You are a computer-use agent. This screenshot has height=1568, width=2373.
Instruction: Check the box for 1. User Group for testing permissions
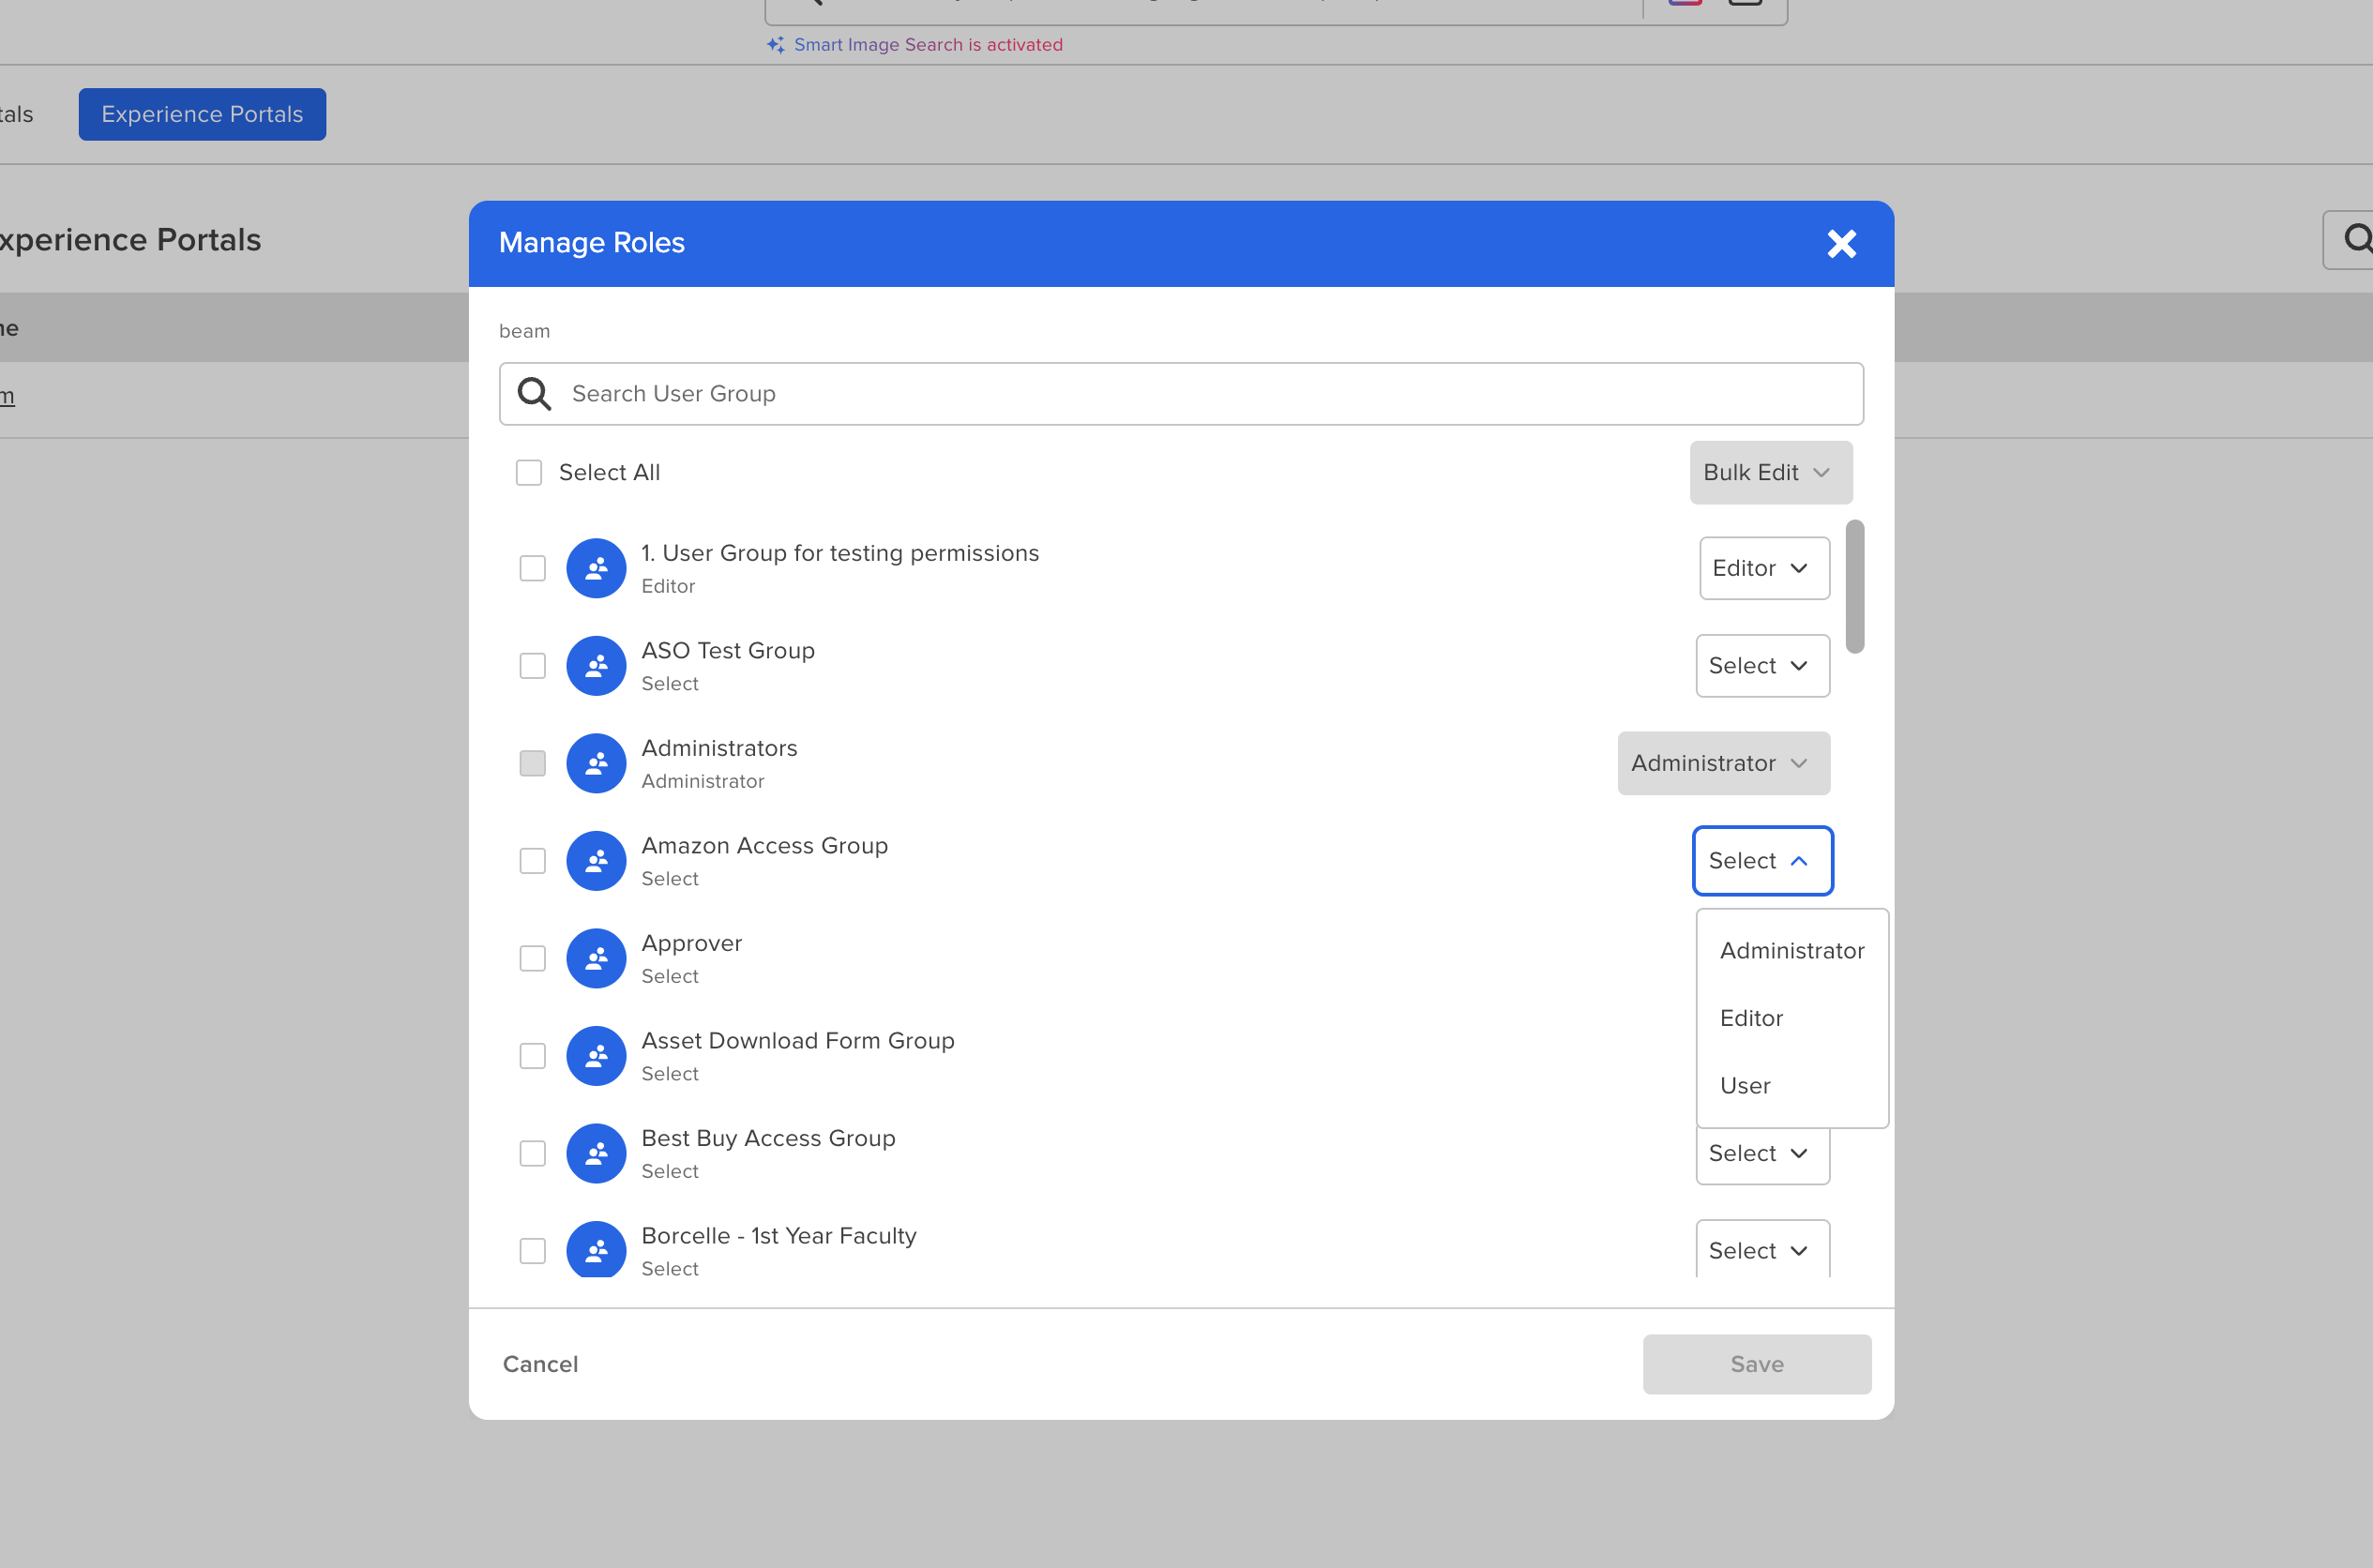(533, 569)
